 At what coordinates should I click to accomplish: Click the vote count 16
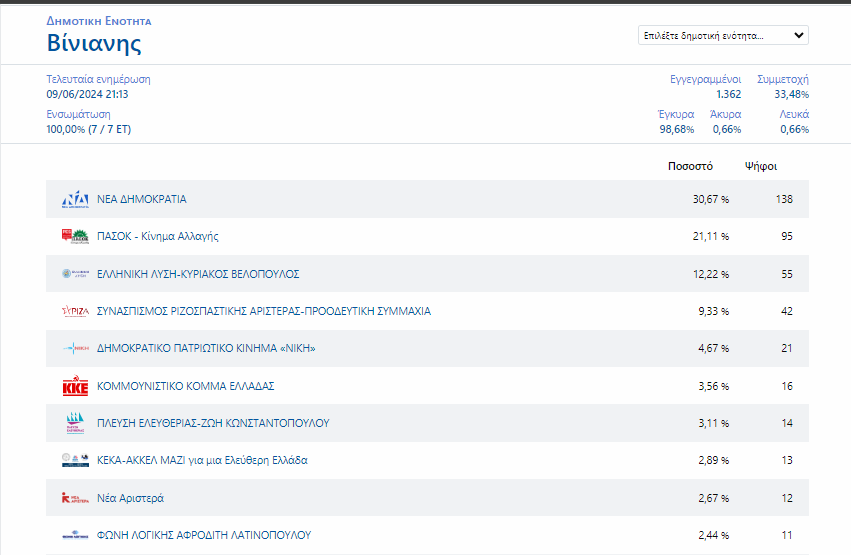pyautogui.click(x=787, y=386)
